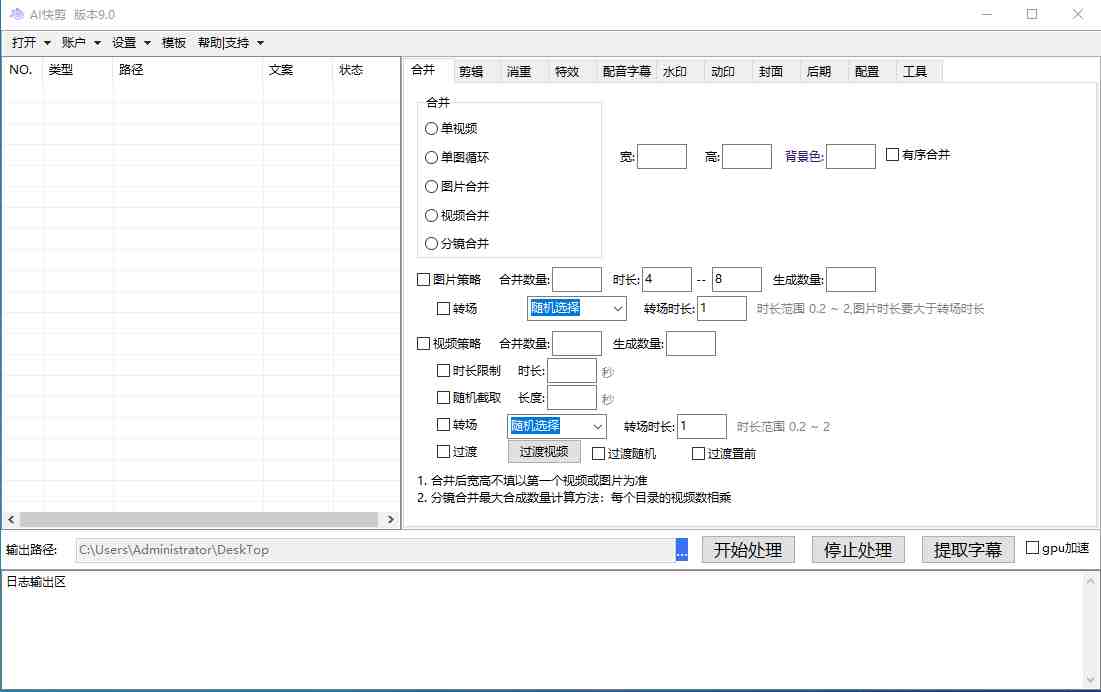The height and width of the screenshot is (692, 1101).
Task: Select the 单视频 mode radio button
Action: (x=430, y=128)
